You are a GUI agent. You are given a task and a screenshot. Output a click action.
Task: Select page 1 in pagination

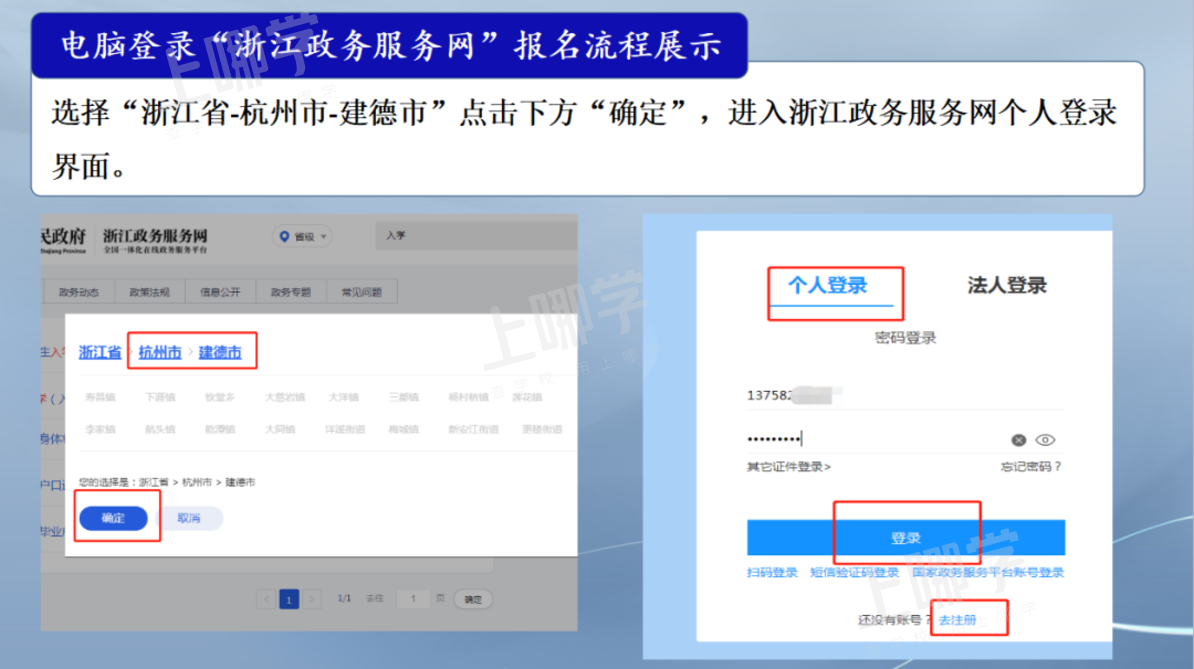click(289, 599)
